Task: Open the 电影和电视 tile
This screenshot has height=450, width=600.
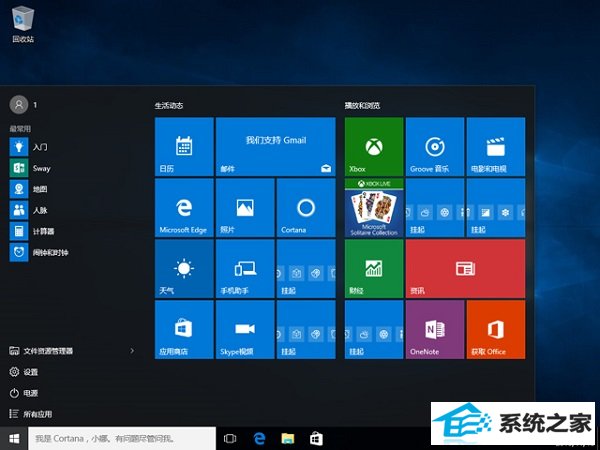Action: [496, 147]
